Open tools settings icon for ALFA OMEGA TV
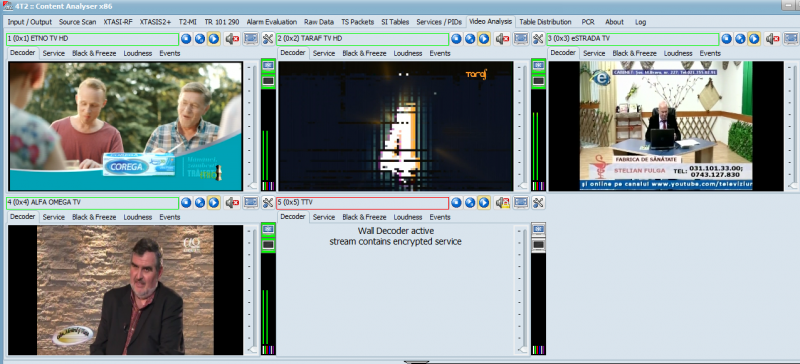The image size is (800, 364). pyautogui.click(x=268, y=203)
